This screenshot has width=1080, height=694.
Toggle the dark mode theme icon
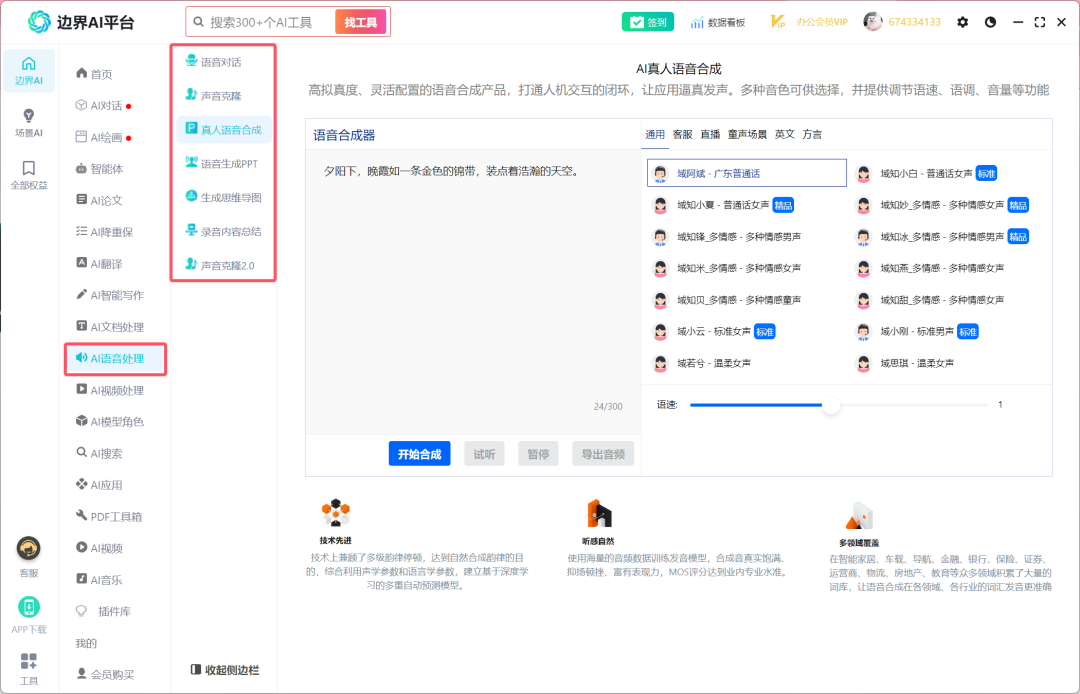(x=990, y=22)
